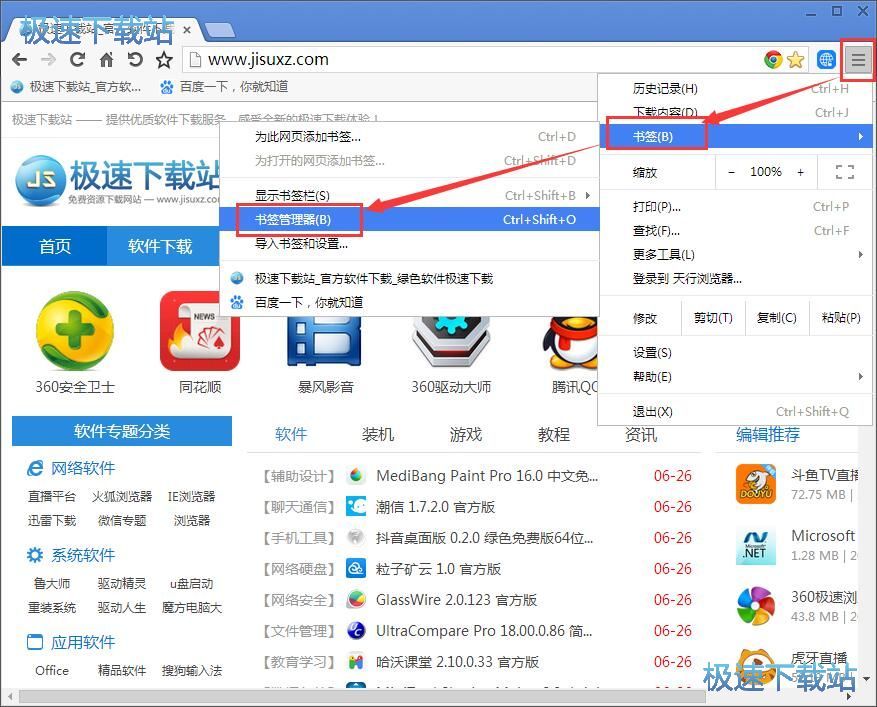
Task: Switch to the 软件 content tab
Action: (291, 434)
